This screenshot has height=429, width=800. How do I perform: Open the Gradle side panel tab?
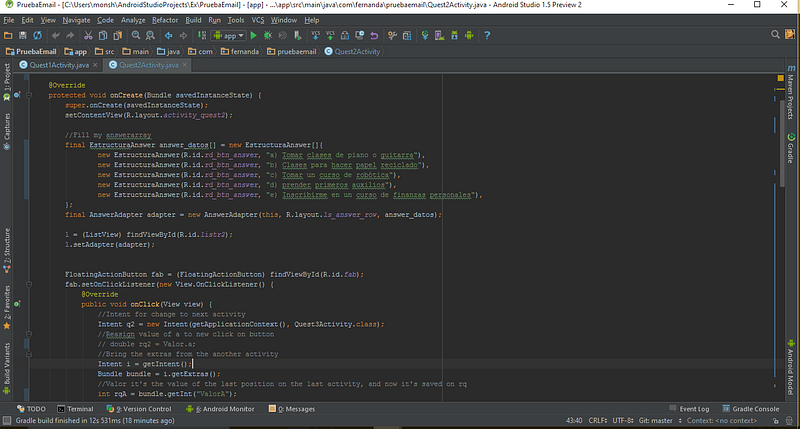791,148
